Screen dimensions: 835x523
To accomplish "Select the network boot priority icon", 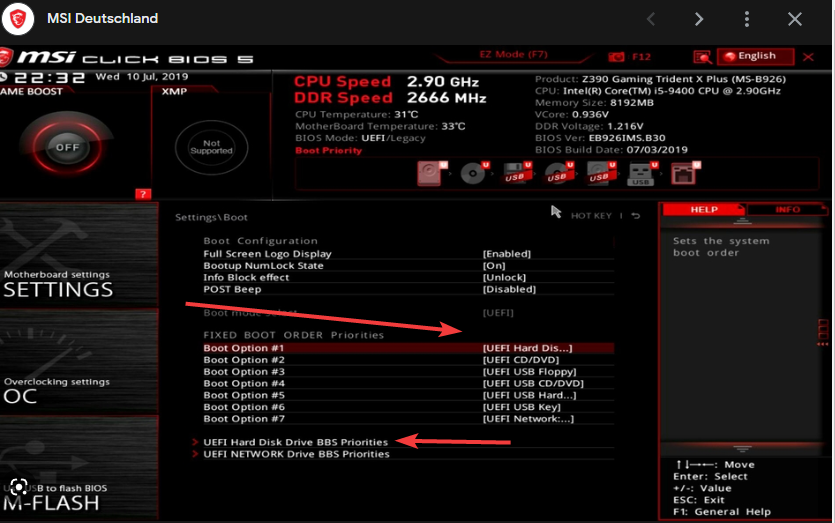I will click(685, 173).
